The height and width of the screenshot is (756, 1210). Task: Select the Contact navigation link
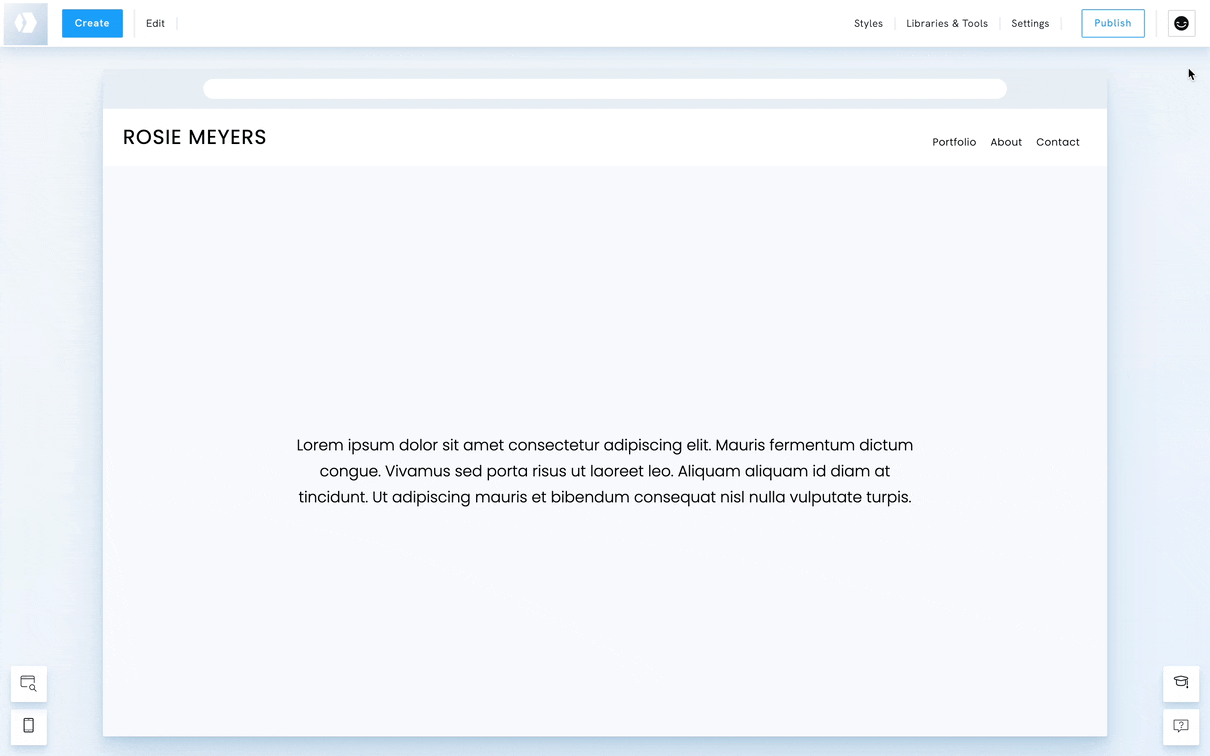pos(1057,142)
